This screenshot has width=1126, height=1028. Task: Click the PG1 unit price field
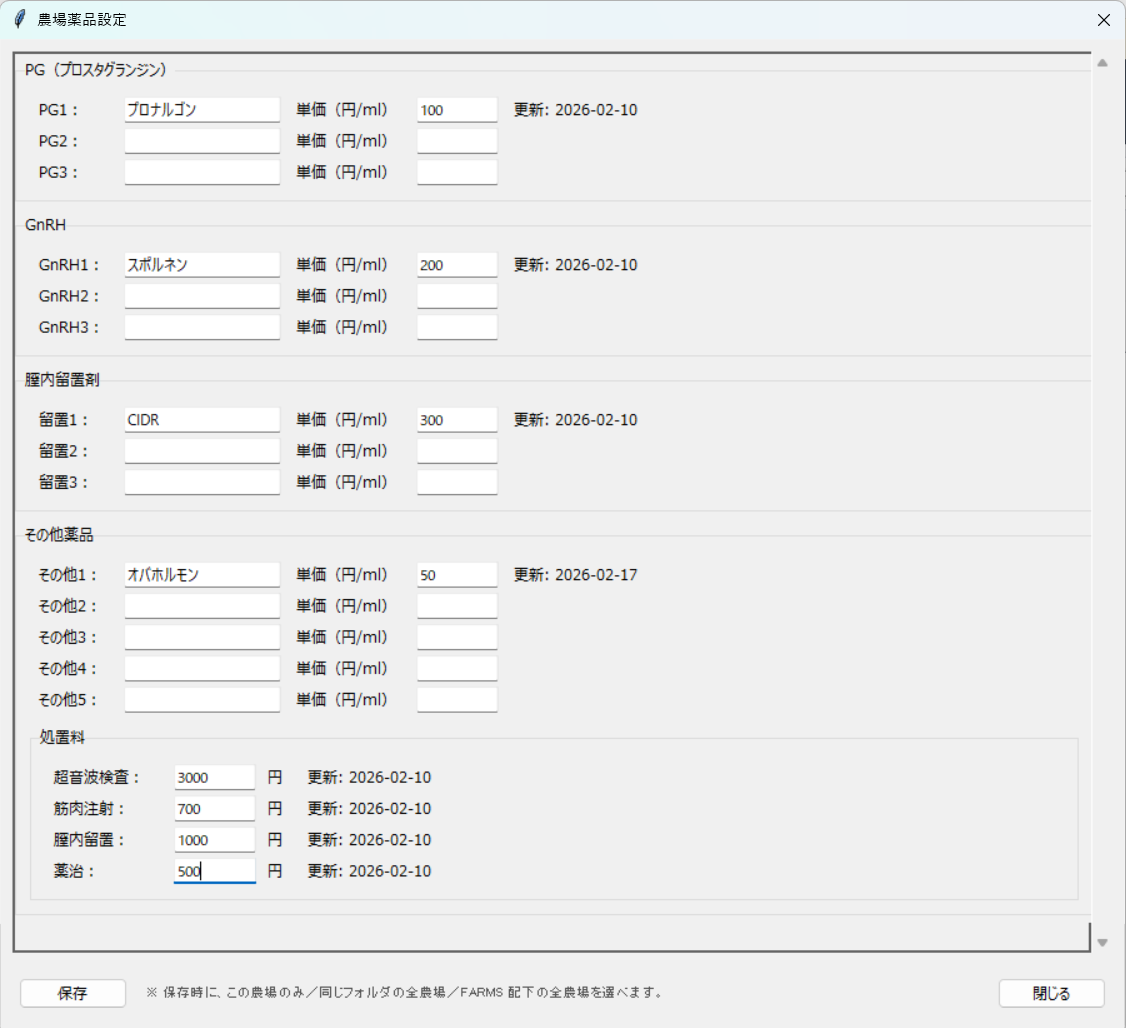(457, 110)
